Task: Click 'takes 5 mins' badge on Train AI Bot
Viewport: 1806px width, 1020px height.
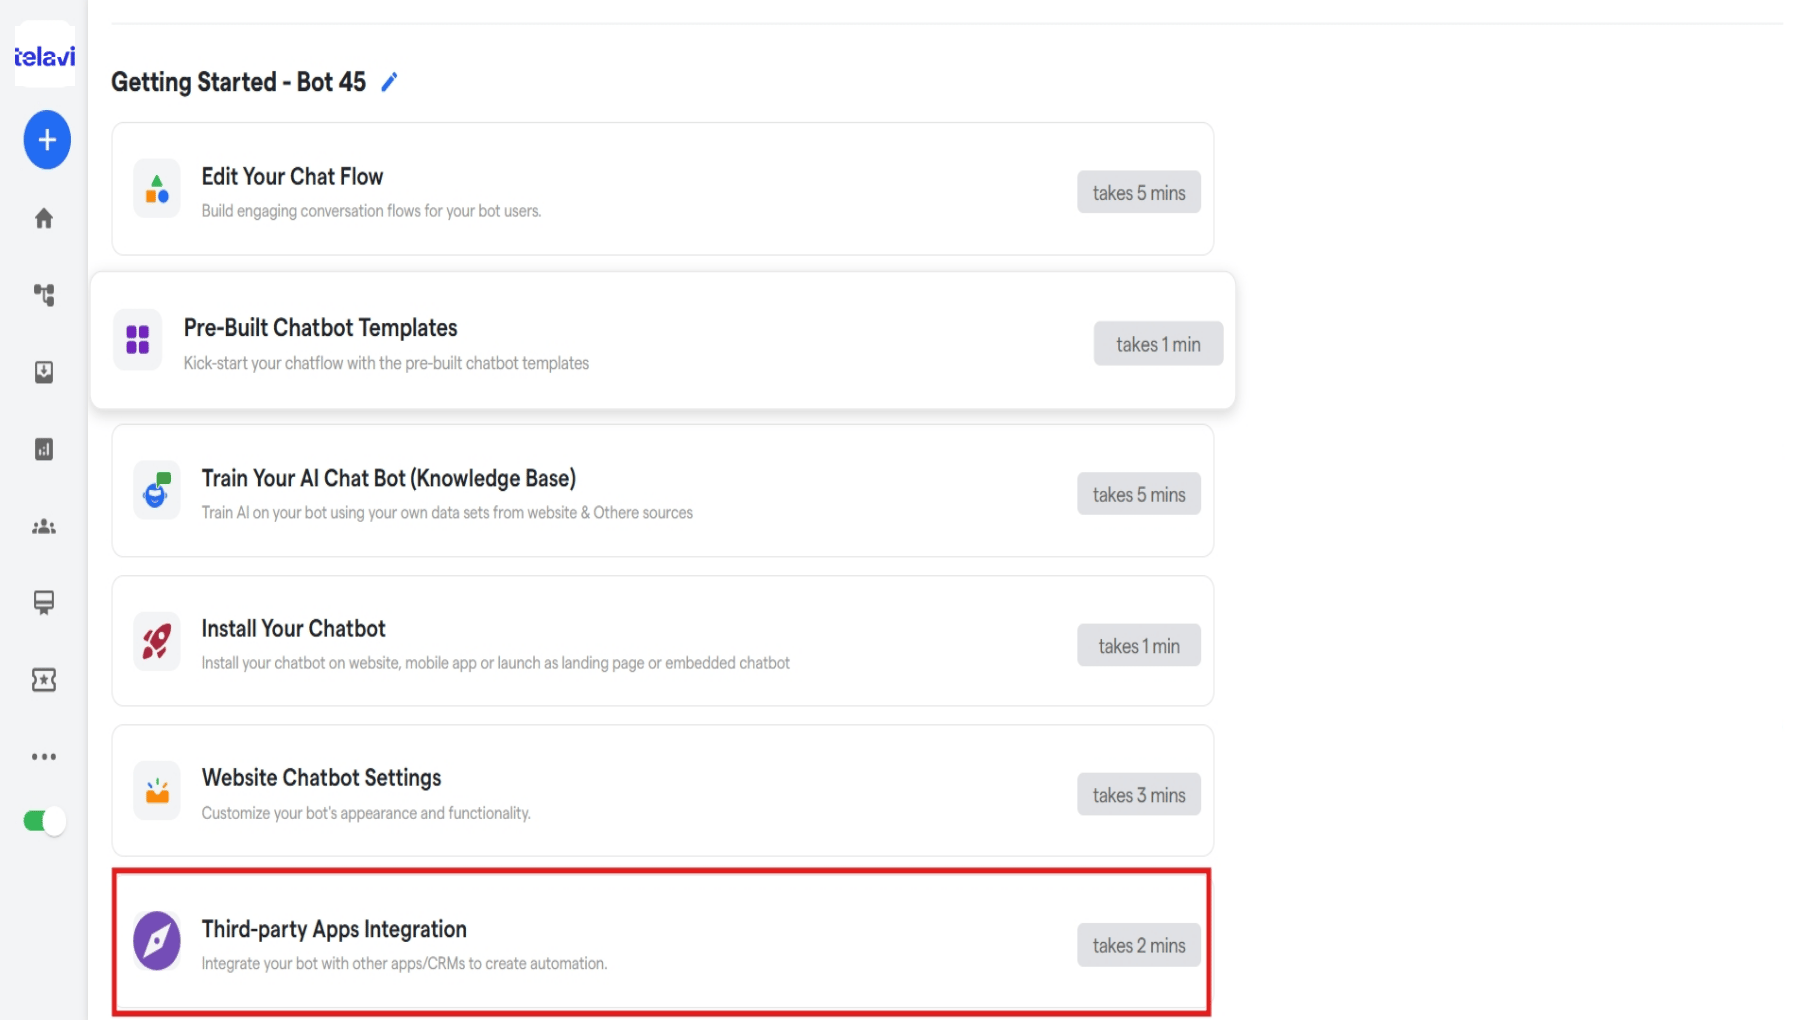Action: 1139,495
